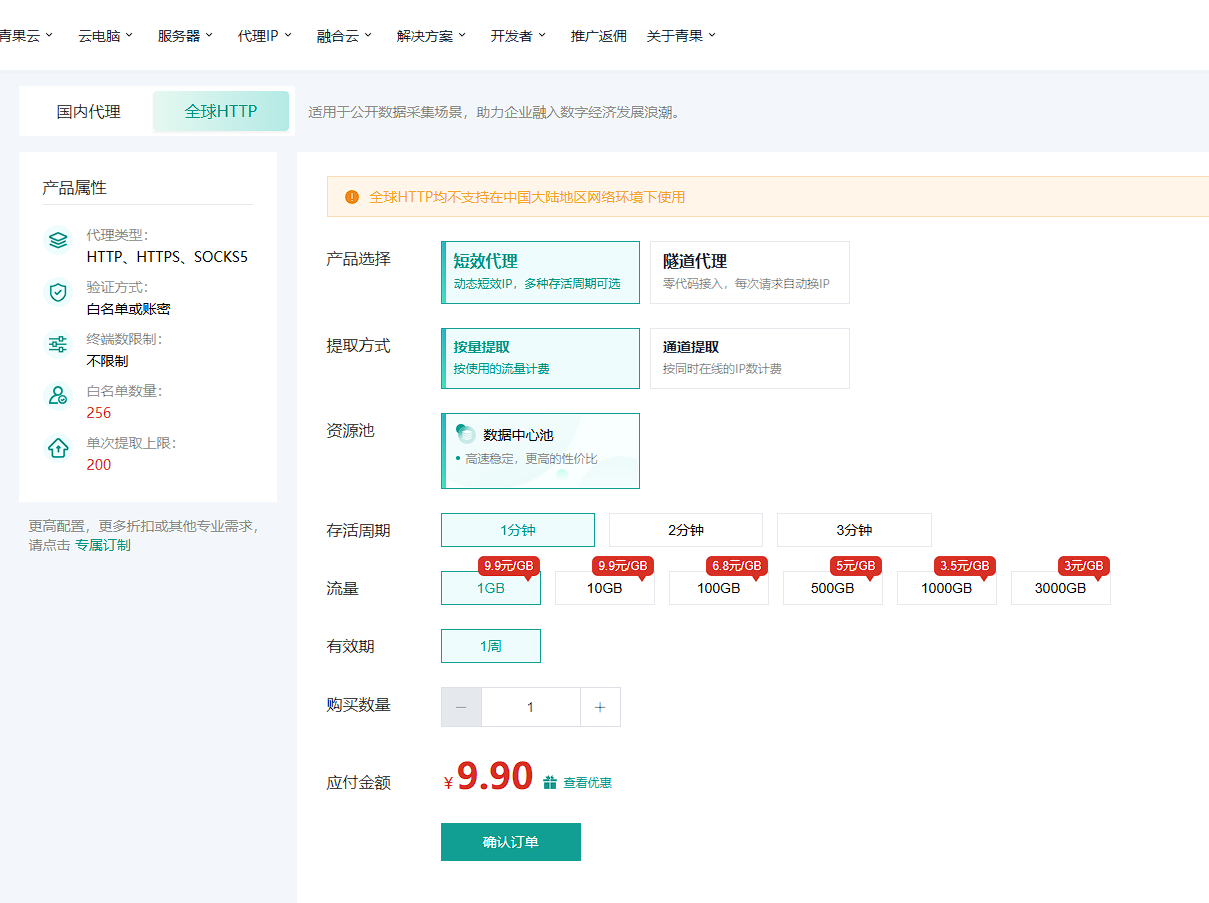Switch to the 全球HTTP tab
This screenshot has height=903, width=1209.
point(221,112)
